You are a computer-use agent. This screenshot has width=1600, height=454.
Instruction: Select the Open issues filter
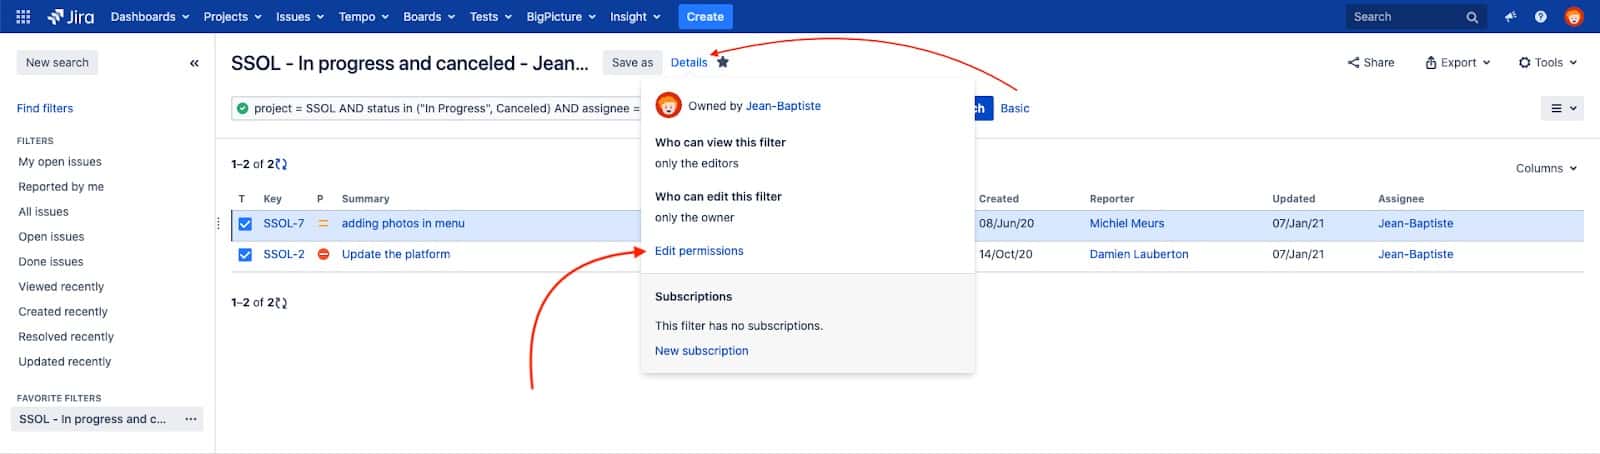pos(51,237)
